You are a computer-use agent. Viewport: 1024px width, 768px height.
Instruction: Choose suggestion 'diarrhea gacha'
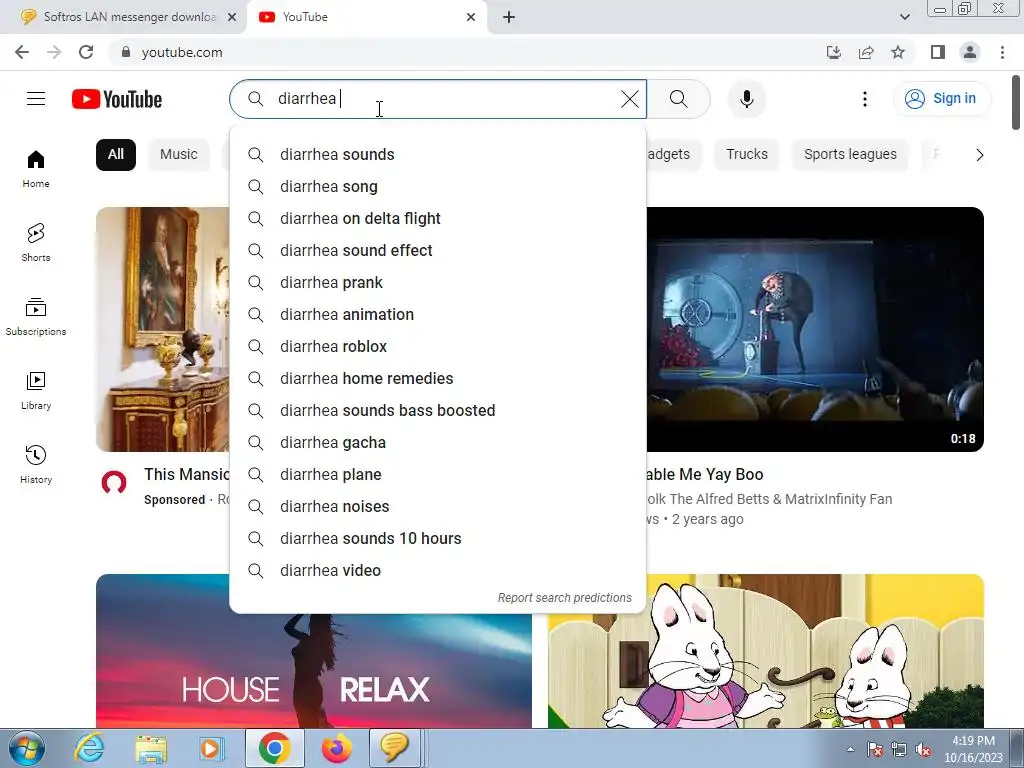click(438, 443)
